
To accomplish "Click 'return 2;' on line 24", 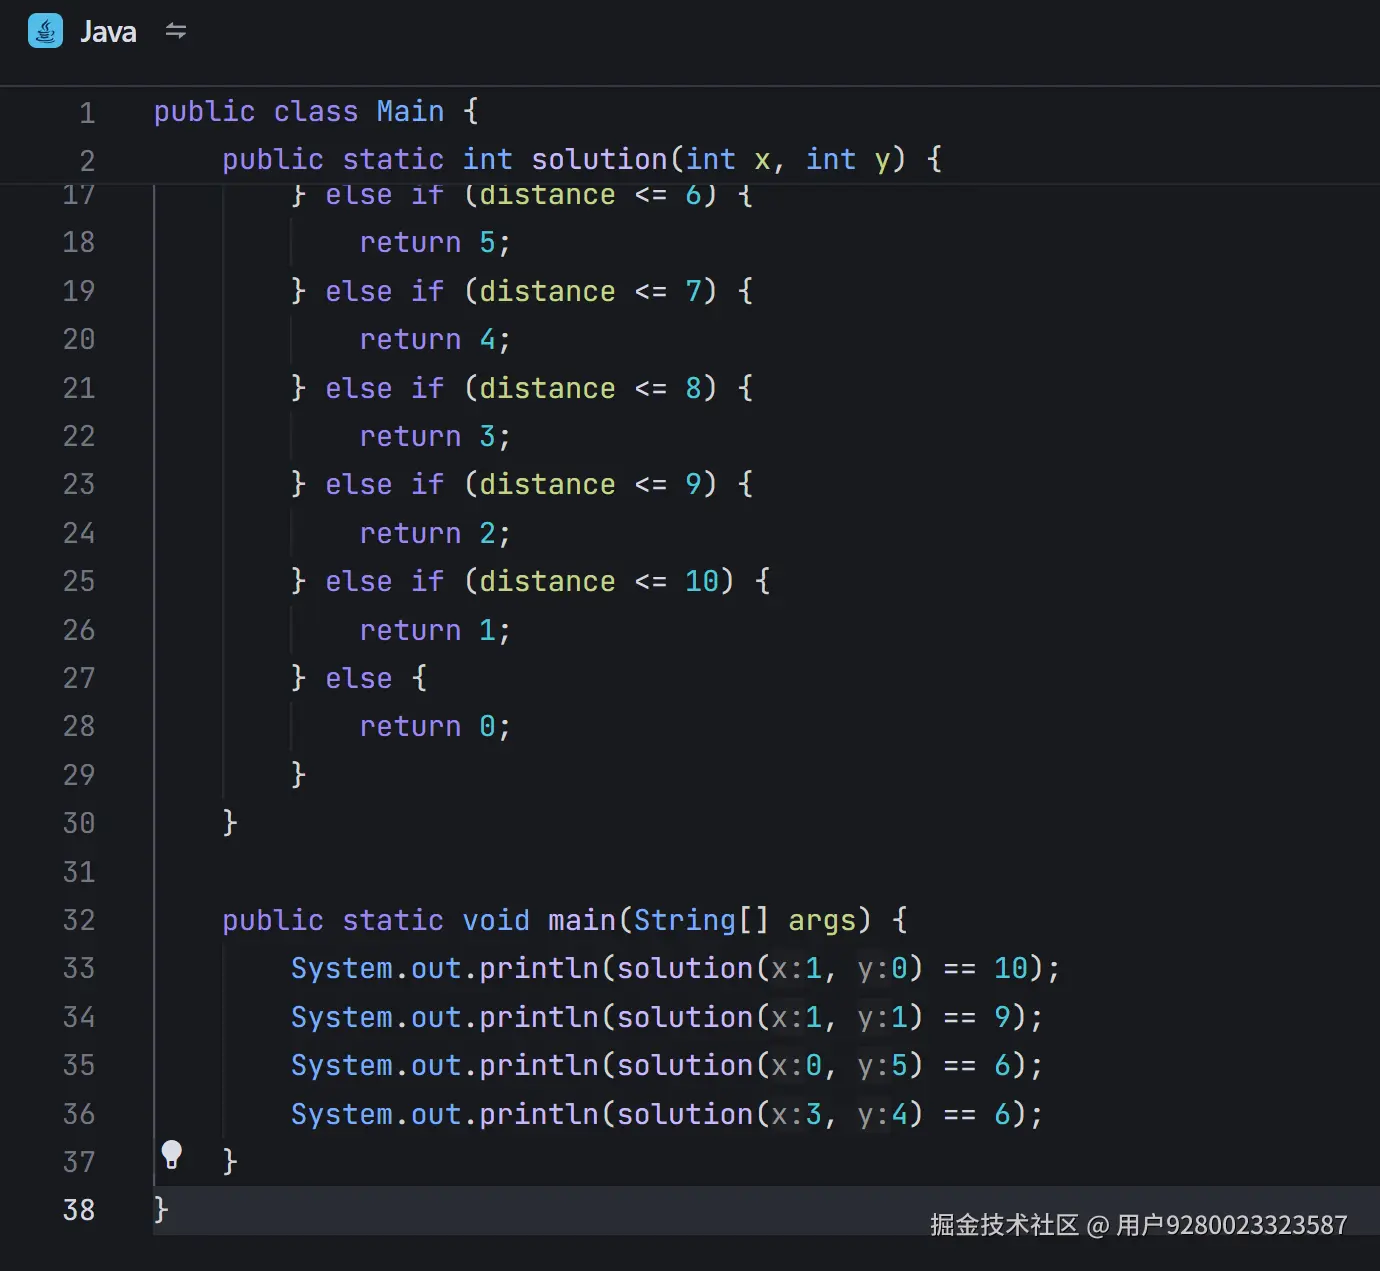I will [435, 533].
